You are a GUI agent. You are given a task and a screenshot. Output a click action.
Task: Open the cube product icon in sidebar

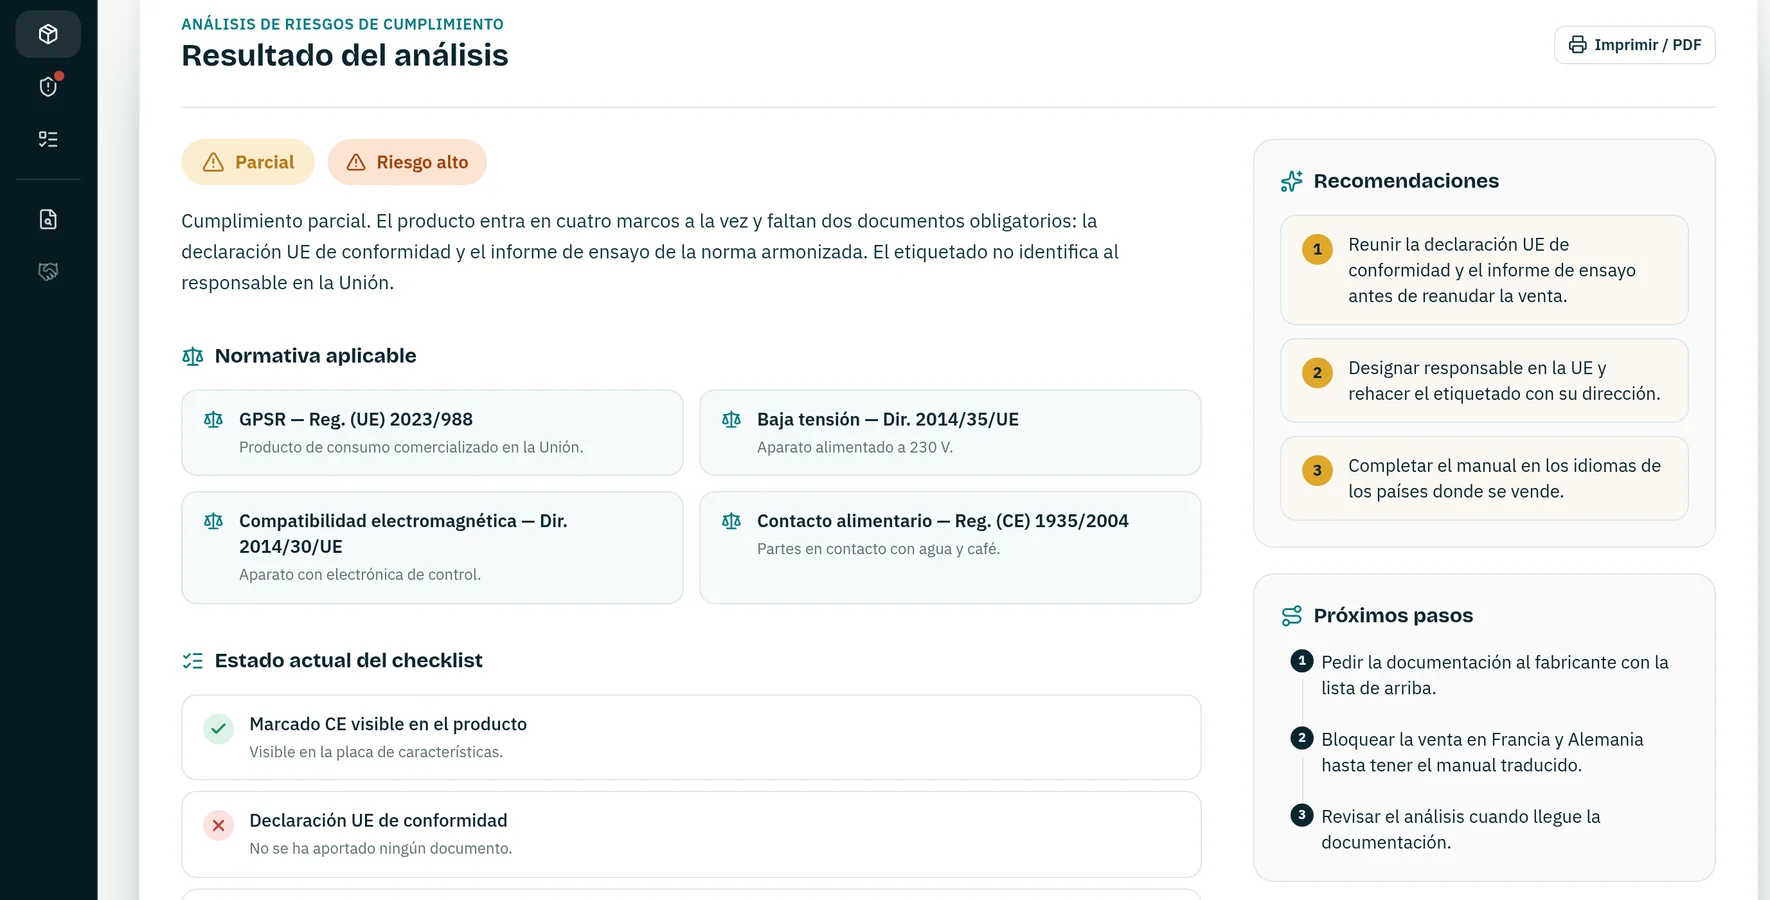pyautogui.click(x=48, y=34)
